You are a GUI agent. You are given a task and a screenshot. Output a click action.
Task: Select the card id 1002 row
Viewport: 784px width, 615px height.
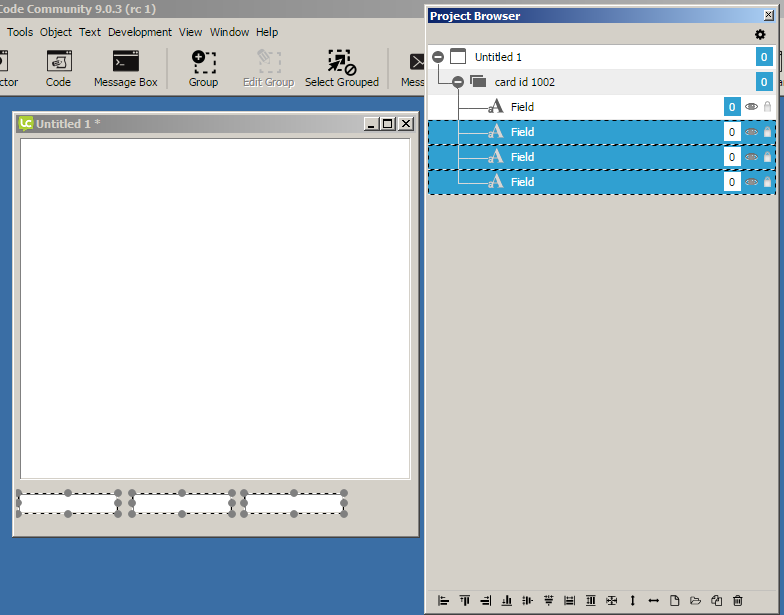602,82
